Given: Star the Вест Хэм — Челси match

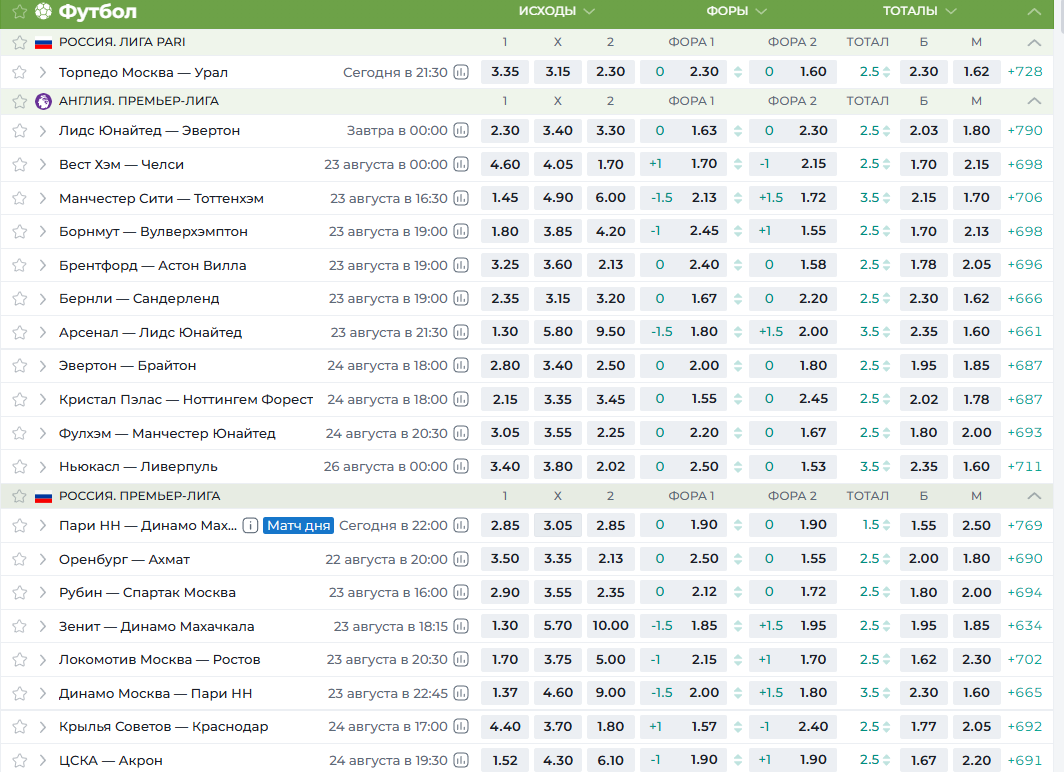Looking at the screenshot, I should tap(20, 164).
